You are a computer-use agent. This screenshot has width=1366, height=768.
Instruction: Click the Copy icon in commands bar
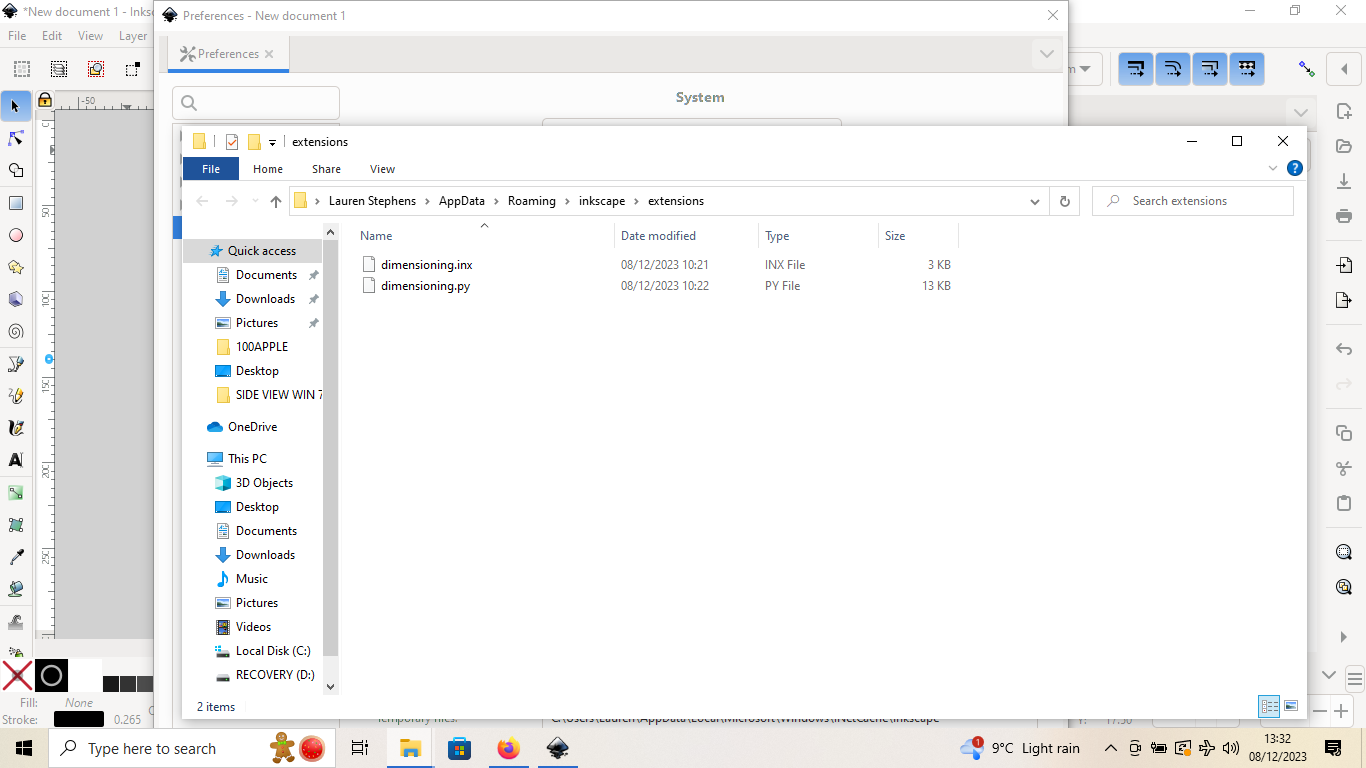click(x=1344, y=433)
